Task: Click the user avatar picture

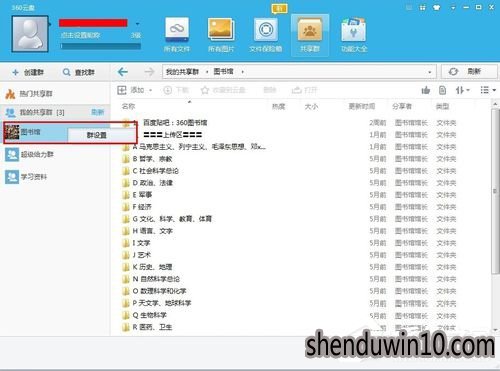Action: click(30, 34)
